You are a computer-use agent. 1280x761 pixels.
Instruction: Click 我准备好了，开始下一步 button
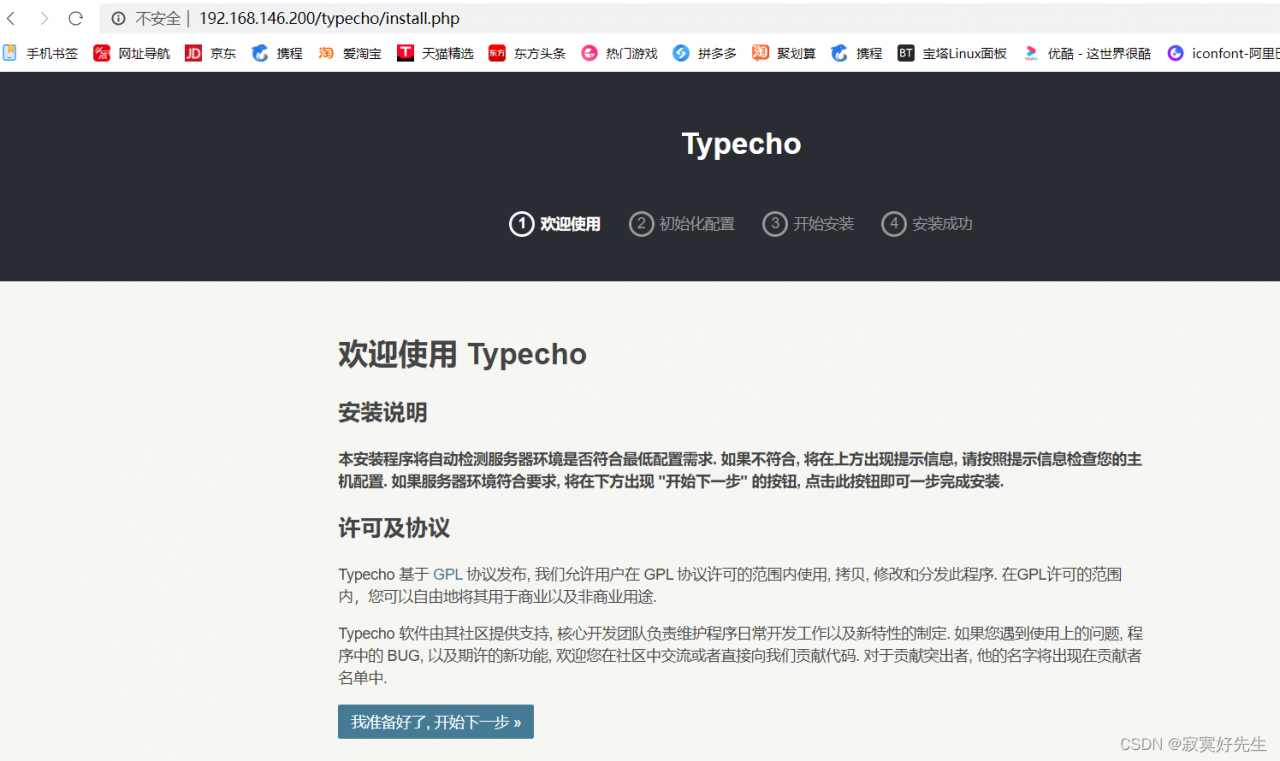point(435,721)
